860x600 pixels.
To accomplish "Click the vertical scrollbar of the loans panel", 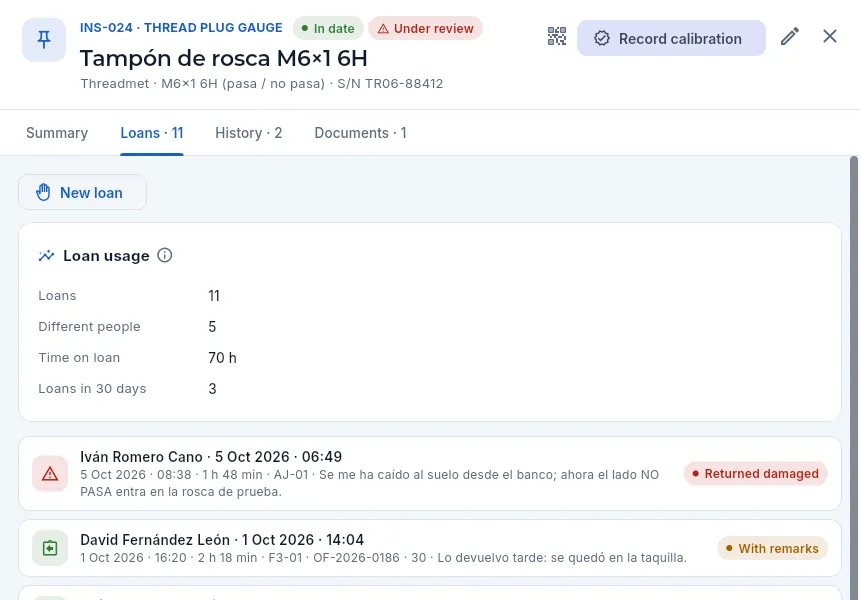I will 853,378.
